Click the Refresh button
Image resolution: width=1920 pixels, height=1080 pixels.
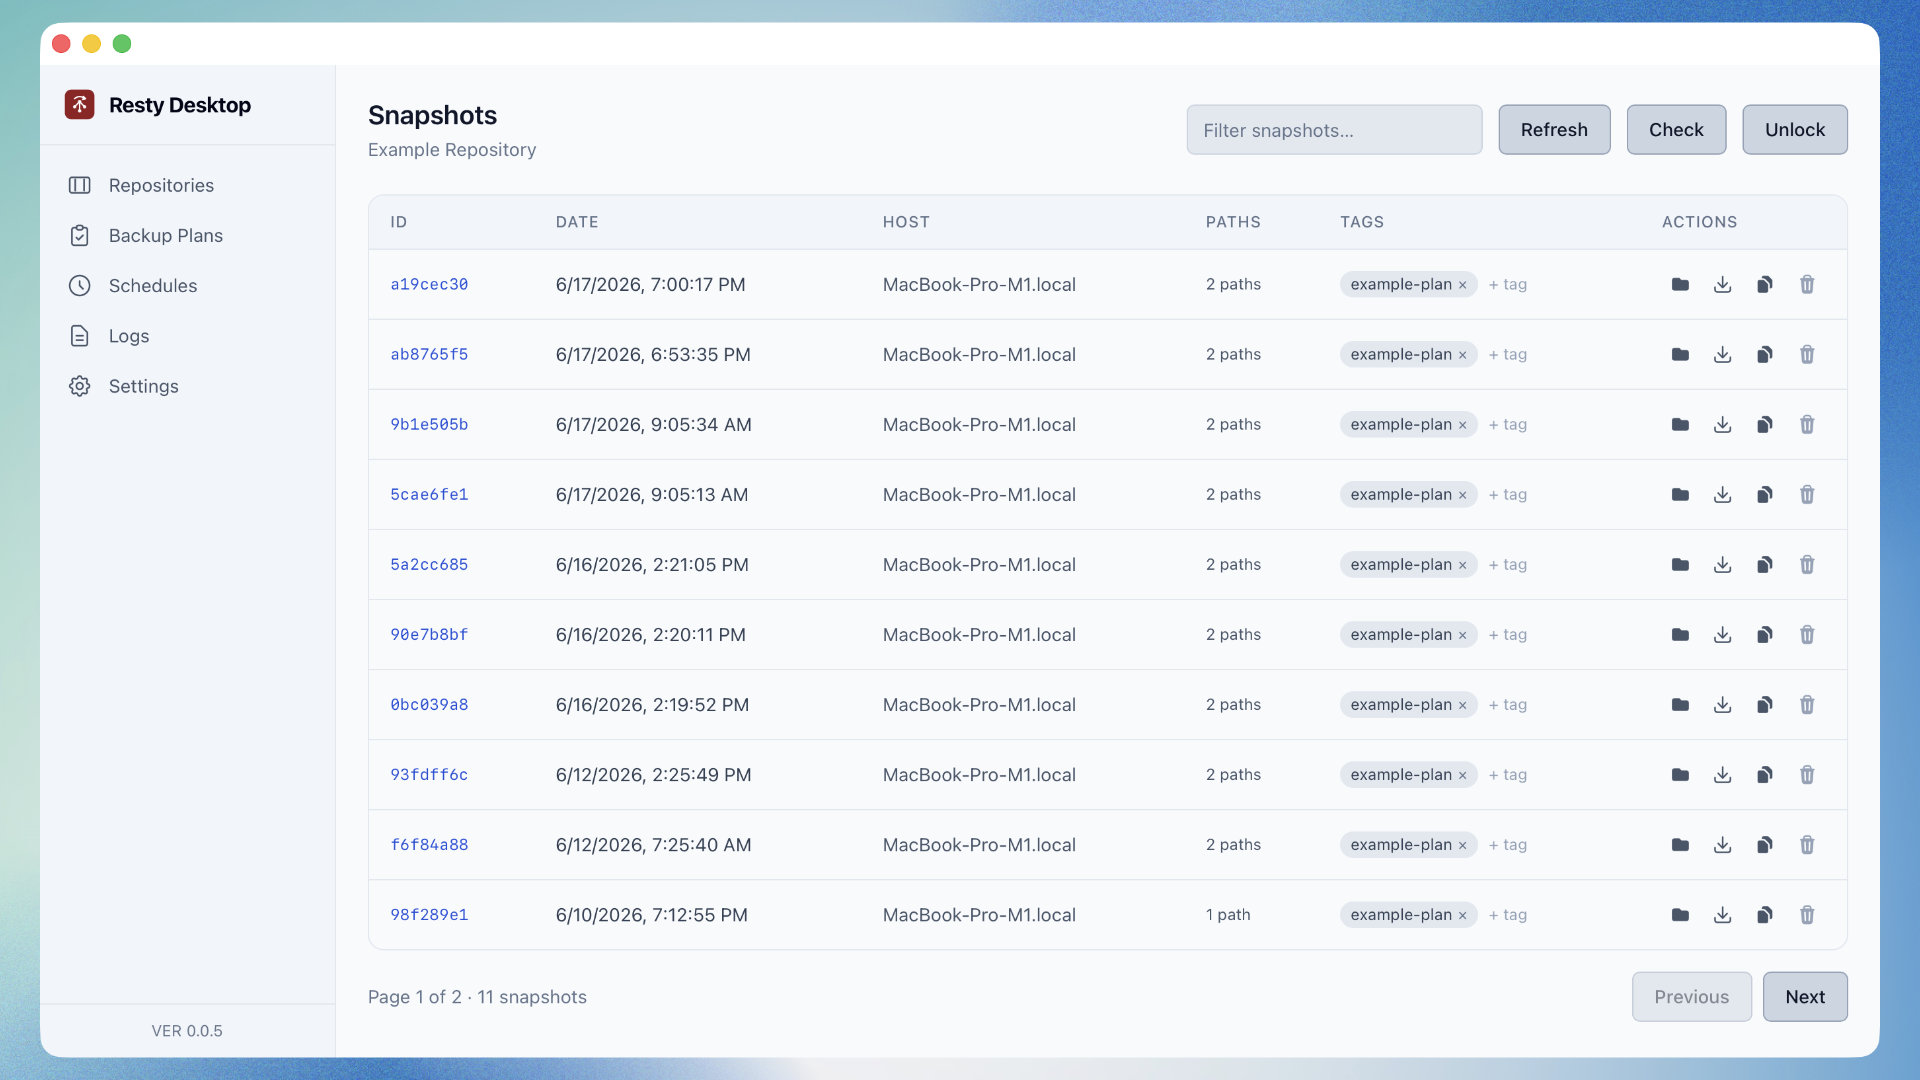(1554, 129)
